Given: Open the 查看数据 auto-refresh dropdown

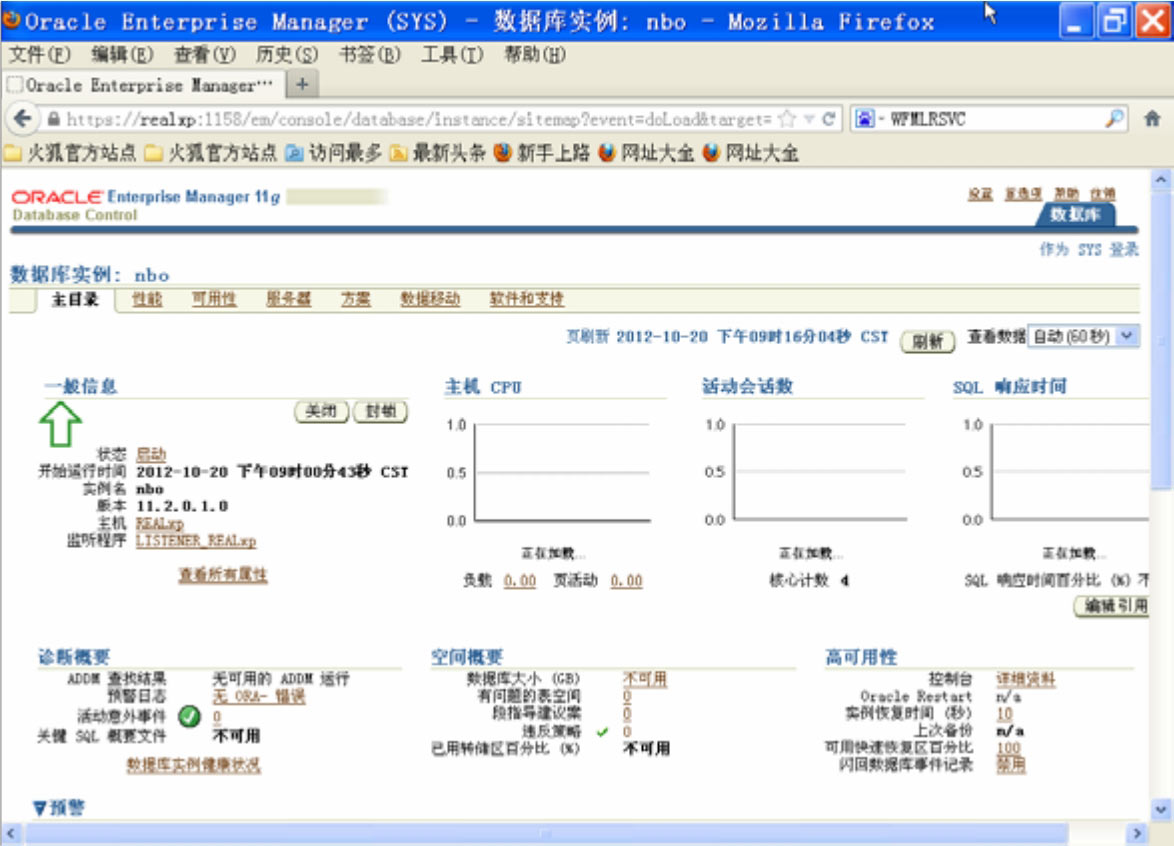Looking at the screenshot, I should 1084,337.
